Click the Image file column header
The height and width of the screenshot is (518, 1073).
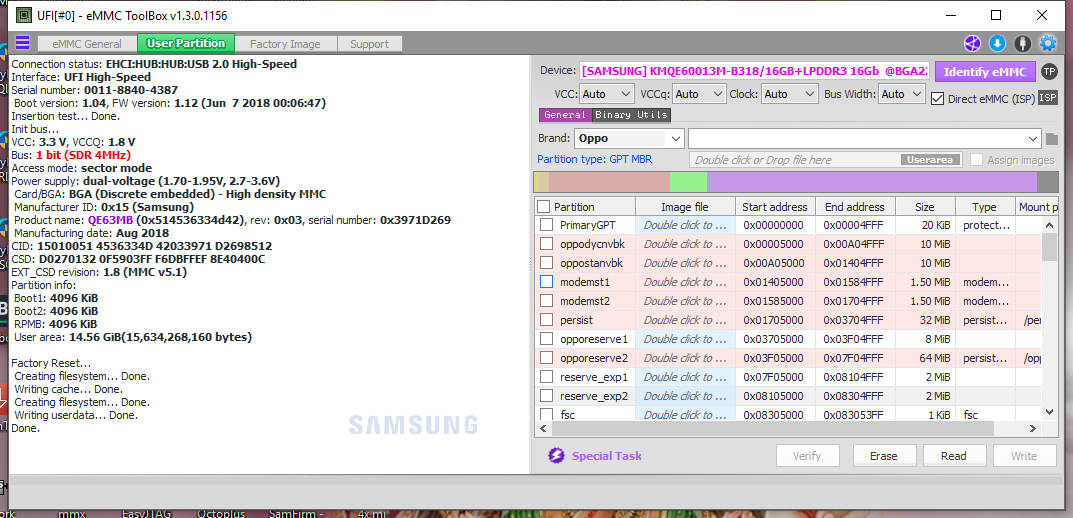[x=685, y=207]
